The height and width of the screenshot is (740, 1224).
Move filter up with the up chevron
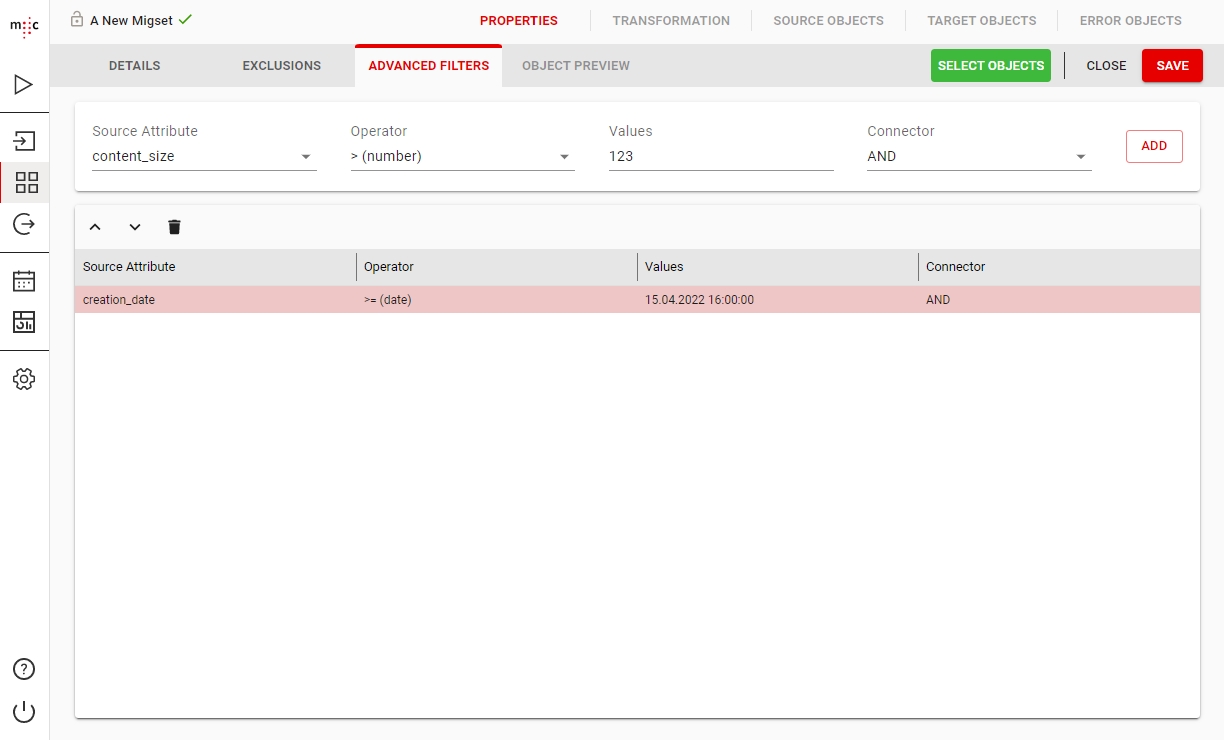click(x=95, y=227)
